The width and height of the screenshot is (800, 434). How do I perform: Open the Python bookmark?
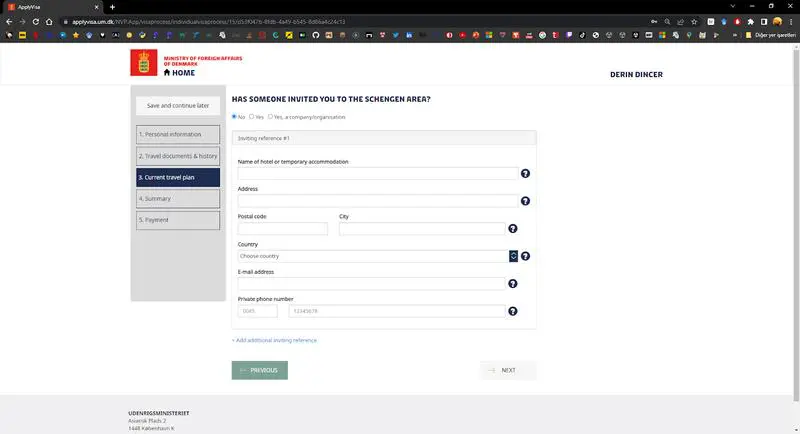pos(142,35)
